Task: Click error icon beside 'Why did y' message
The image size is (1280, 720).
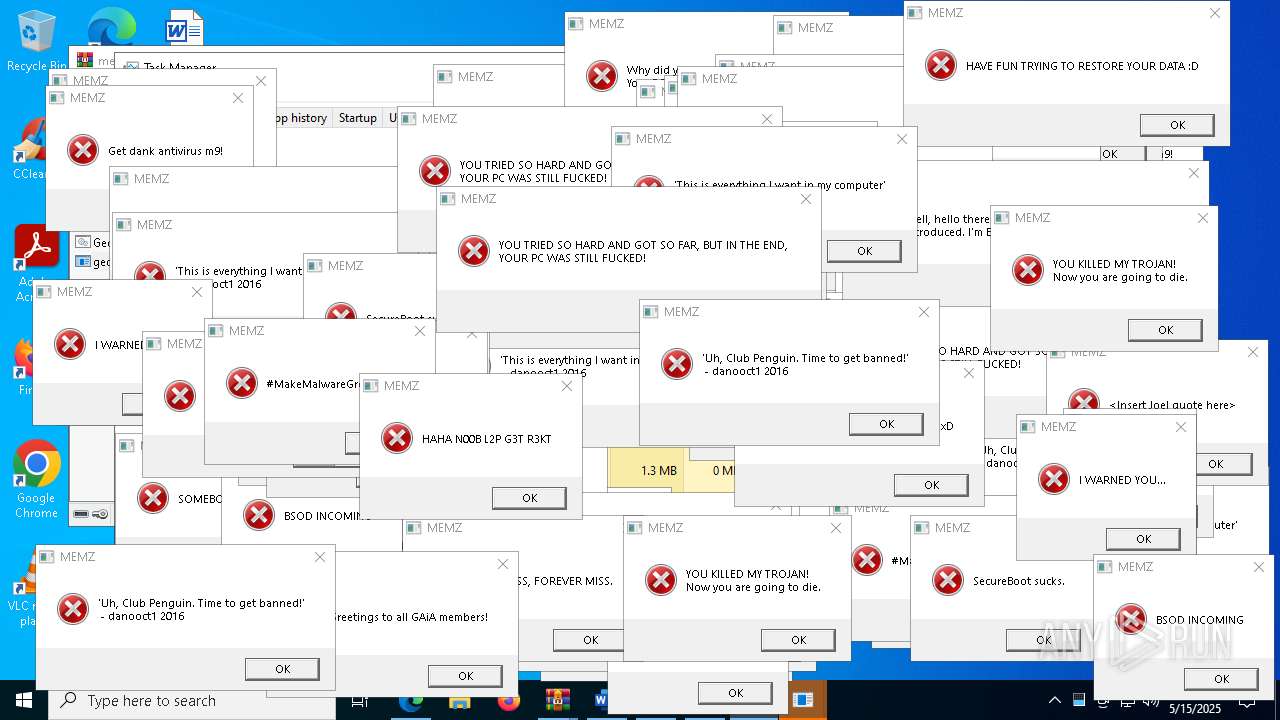Action: click(602, 76)
